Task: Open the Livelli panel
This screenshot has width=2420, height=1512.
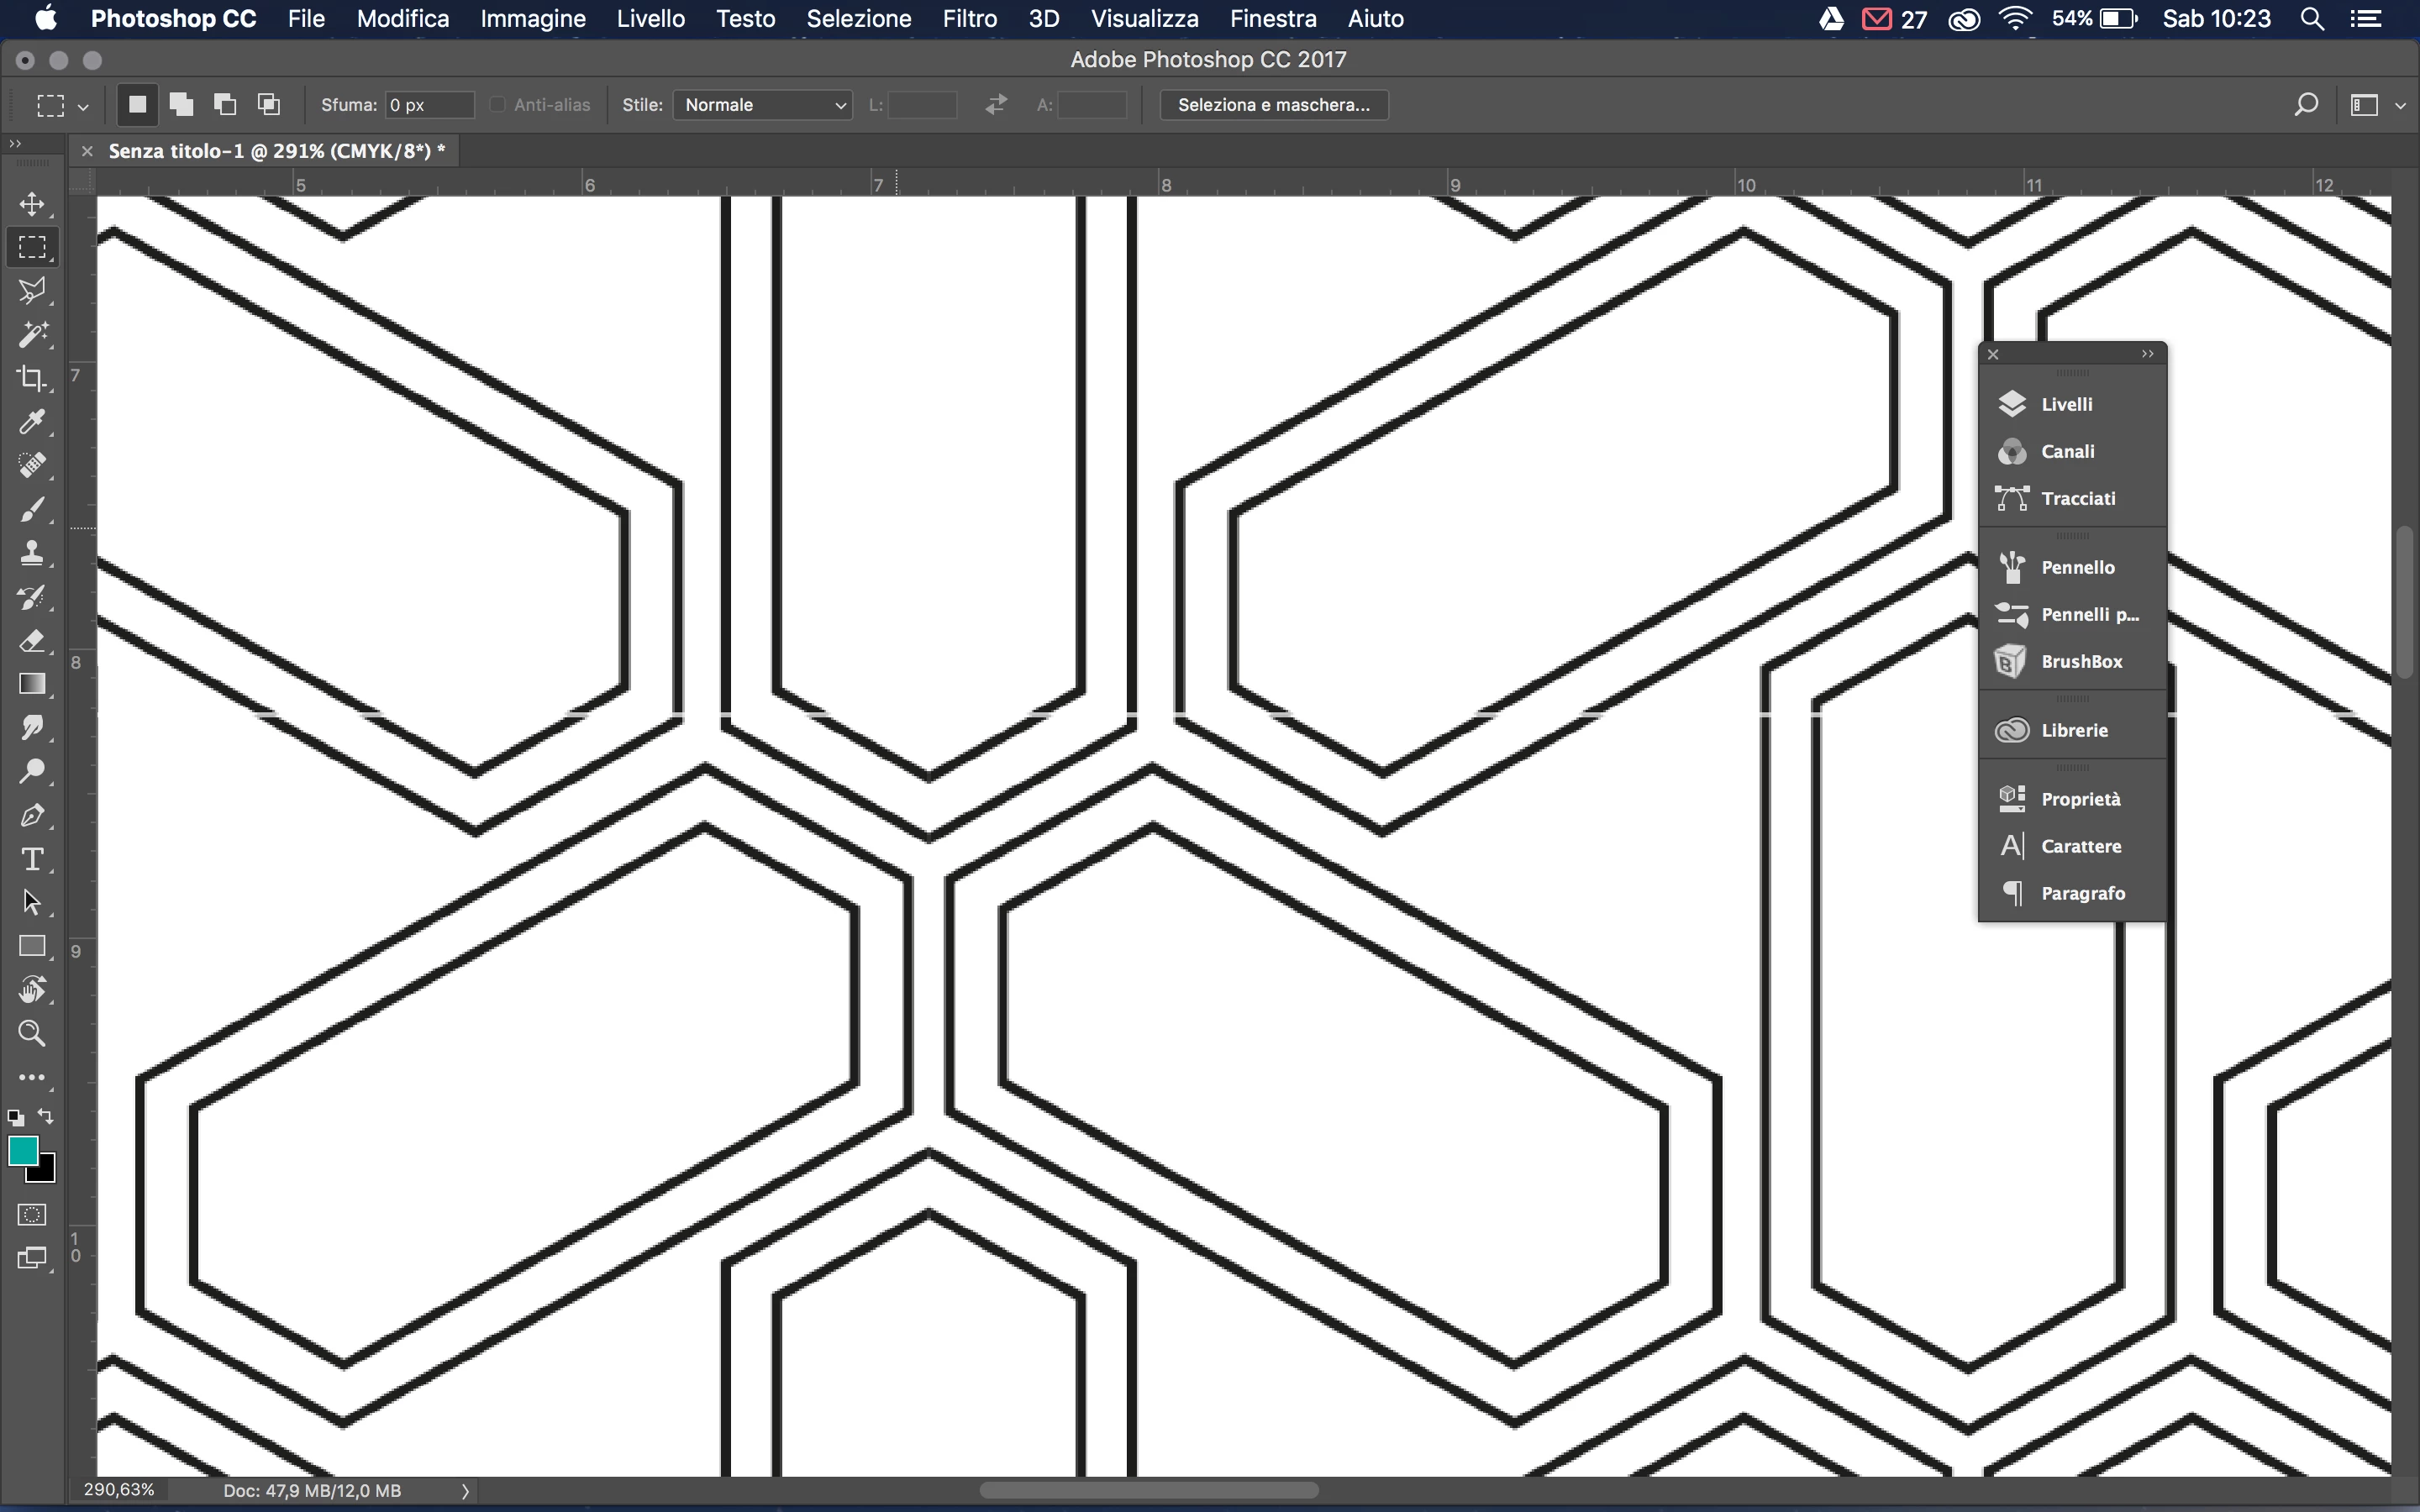Action: (x=2066, y=404)
